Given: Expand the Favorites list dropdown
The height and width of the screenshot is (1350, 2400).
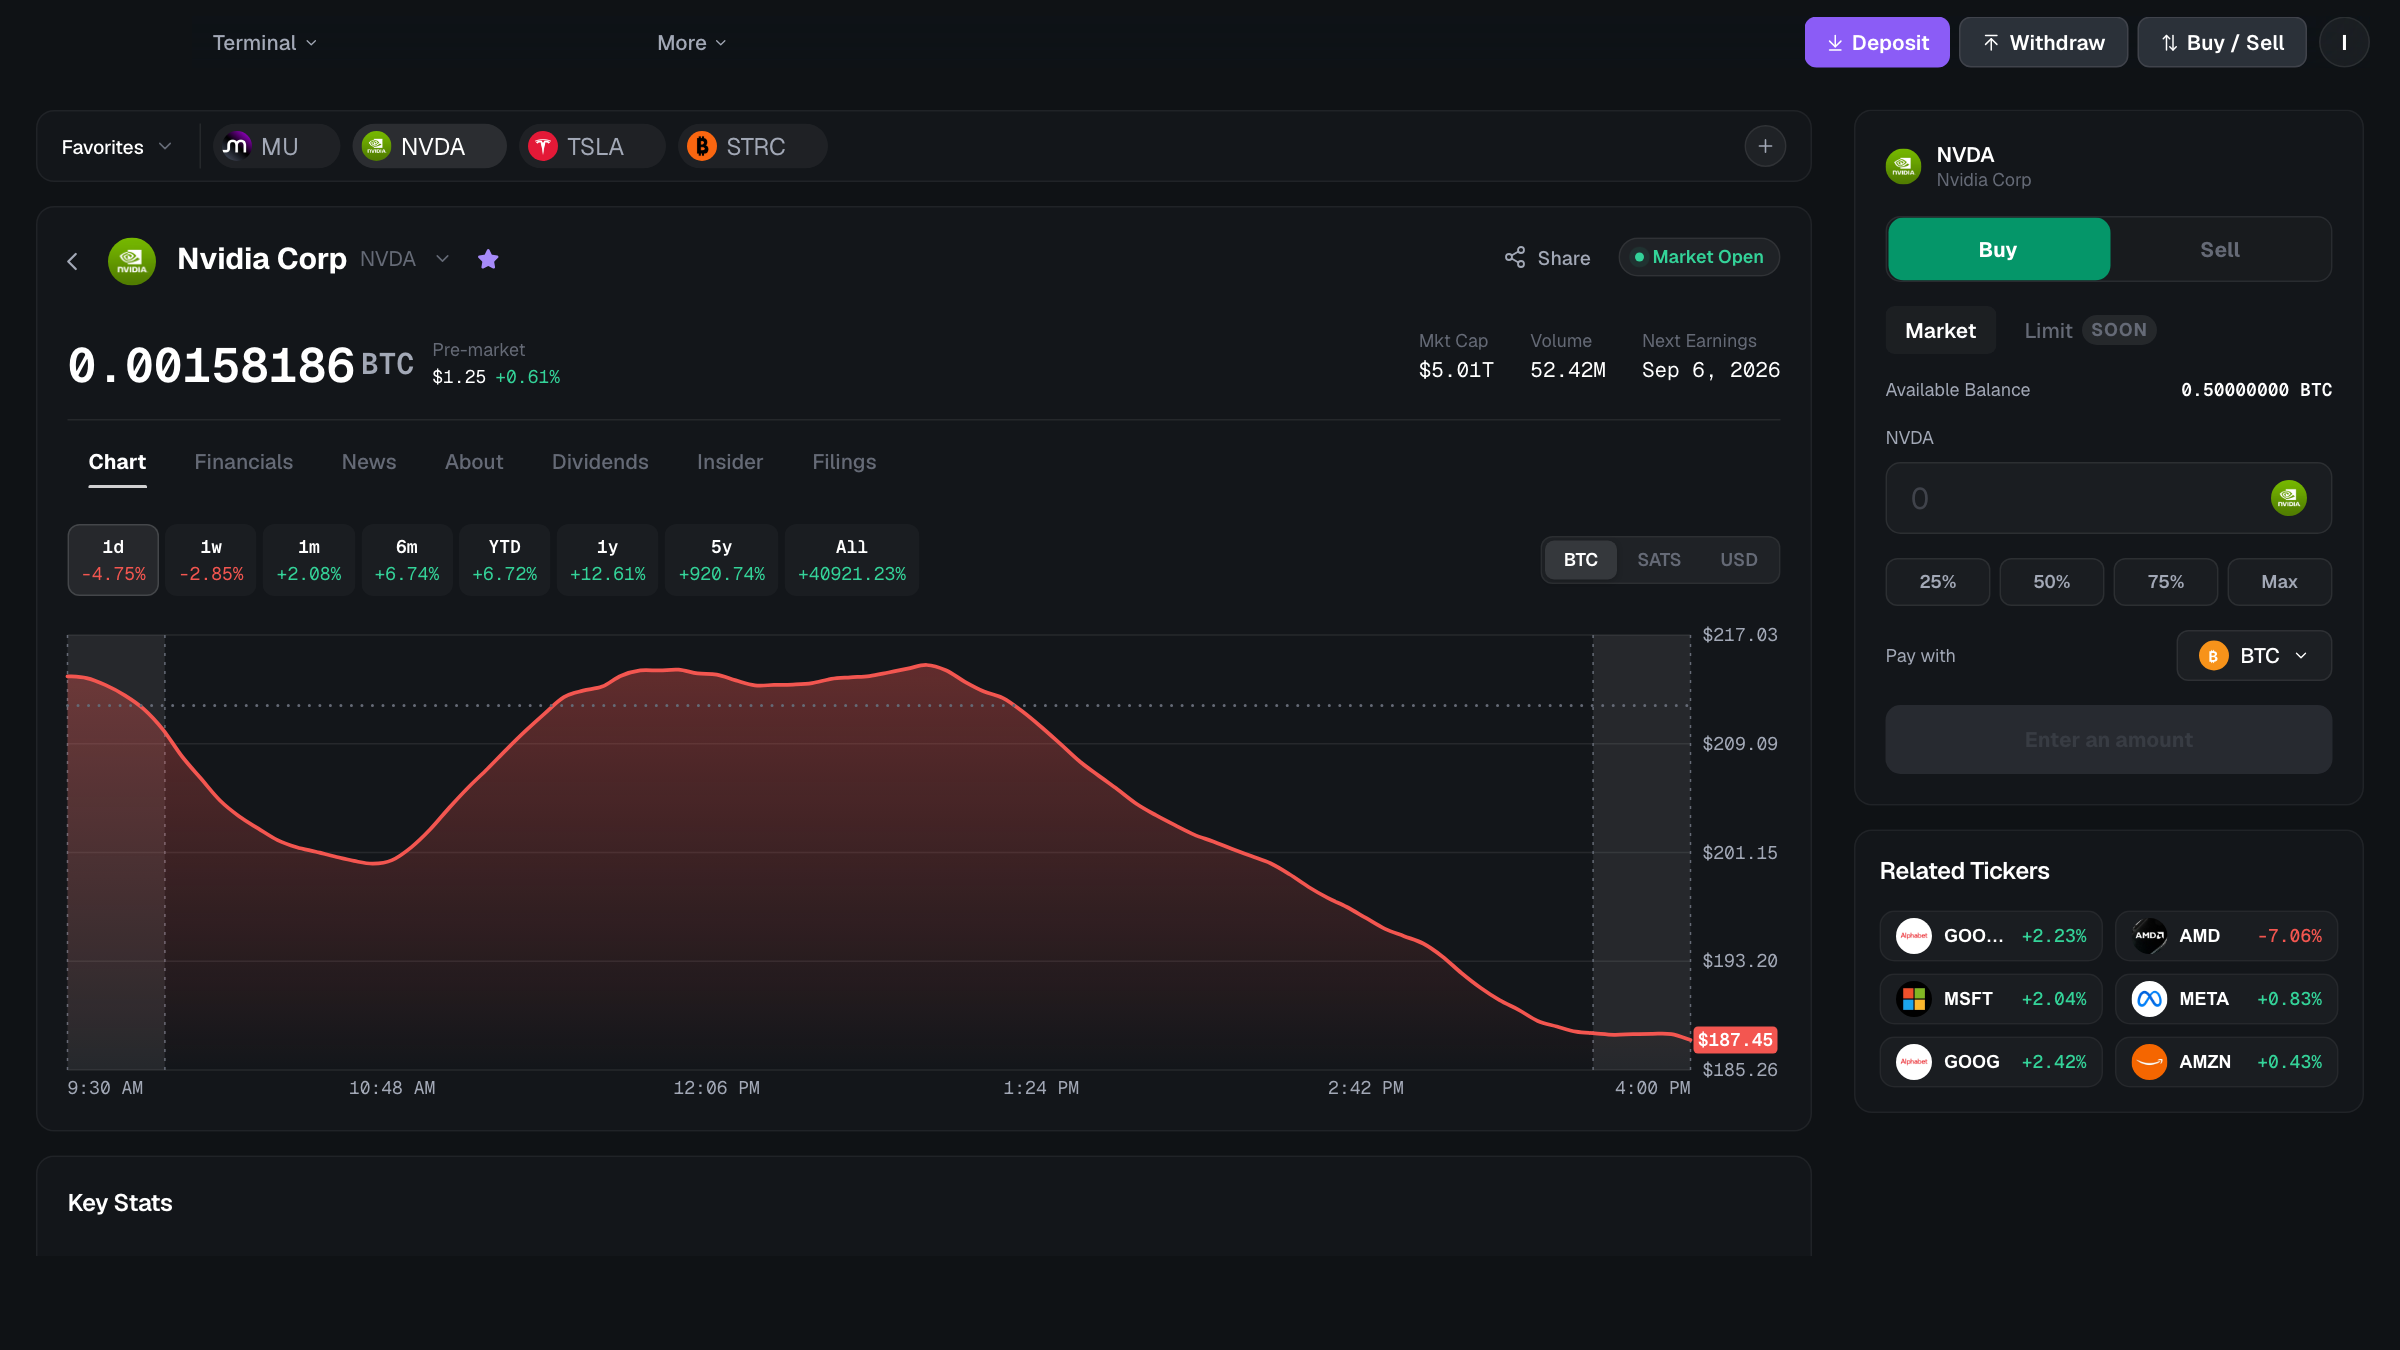Looking at the screenshot, I should click(x=117, y=147).
